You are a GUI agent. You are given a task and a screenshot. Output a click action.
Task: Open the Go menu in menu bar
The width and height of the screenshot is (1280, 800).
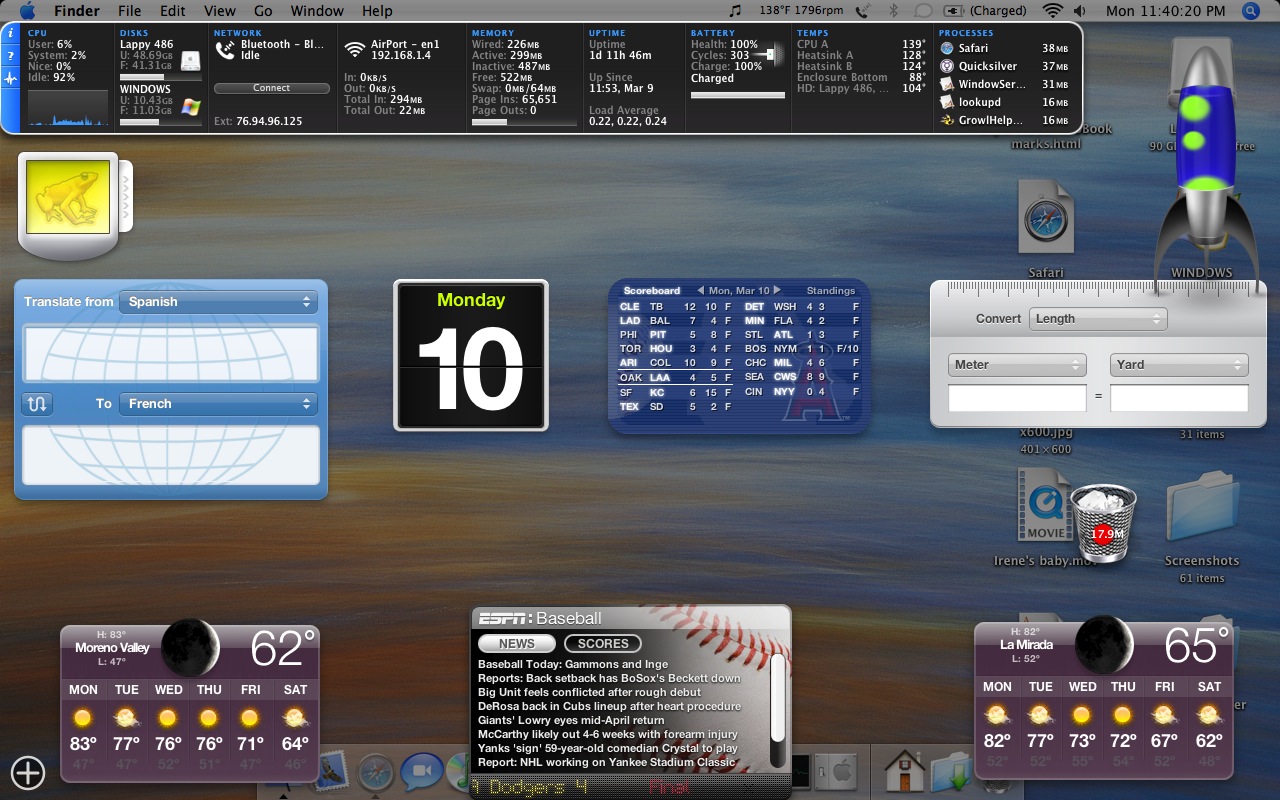click(x=263, y=11)
